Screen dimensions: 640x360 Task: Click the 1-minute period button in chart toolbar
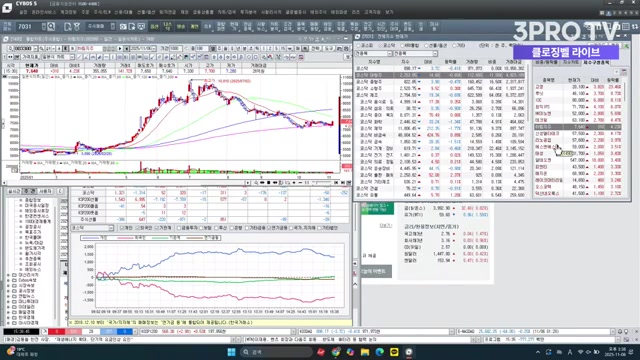pos(263,49)
